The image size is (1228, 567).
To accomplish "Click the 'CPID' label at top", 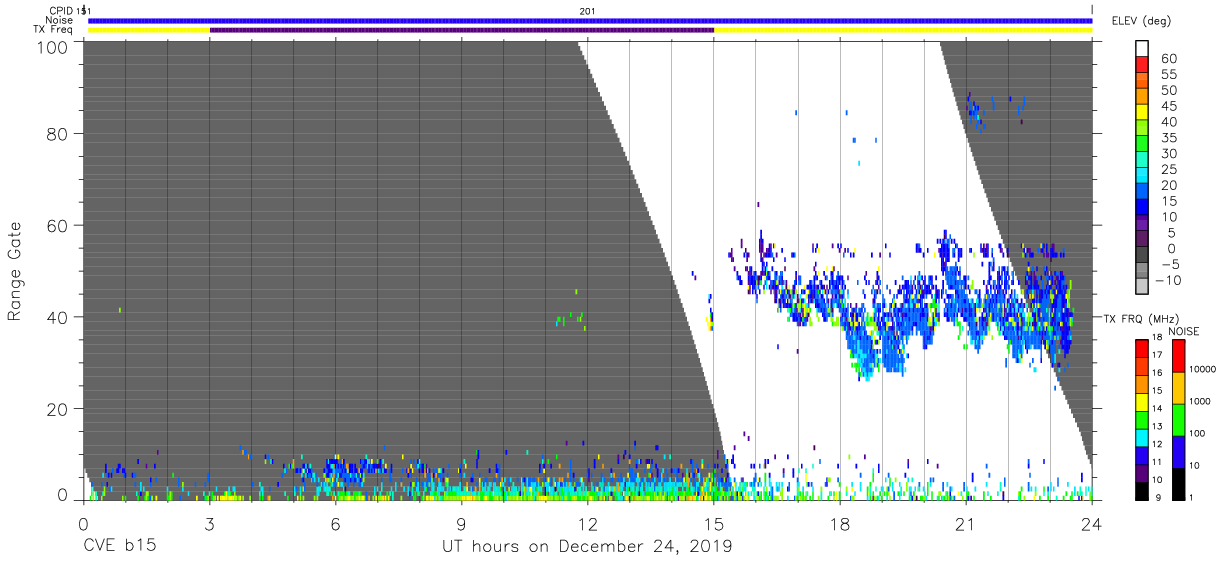I will (62, 10).
